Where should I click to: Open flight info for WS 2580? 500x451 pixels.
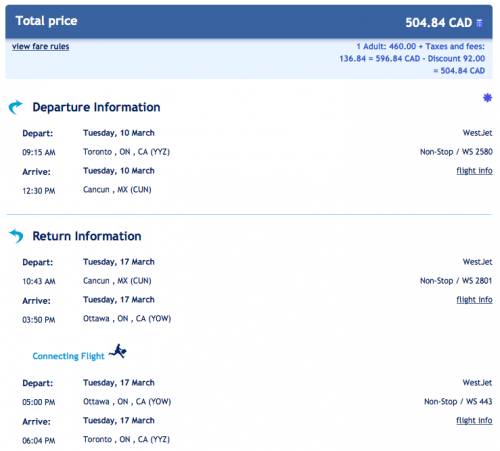[x=474, y=171]
